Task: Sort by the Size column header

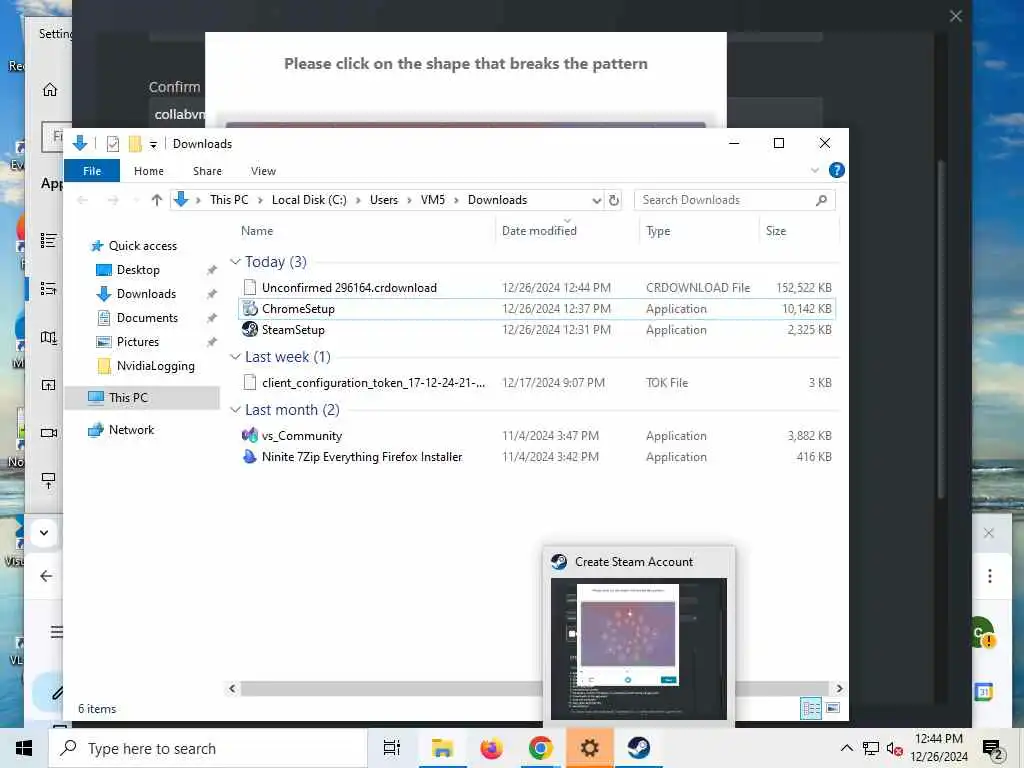Action: tap(775, 231)
